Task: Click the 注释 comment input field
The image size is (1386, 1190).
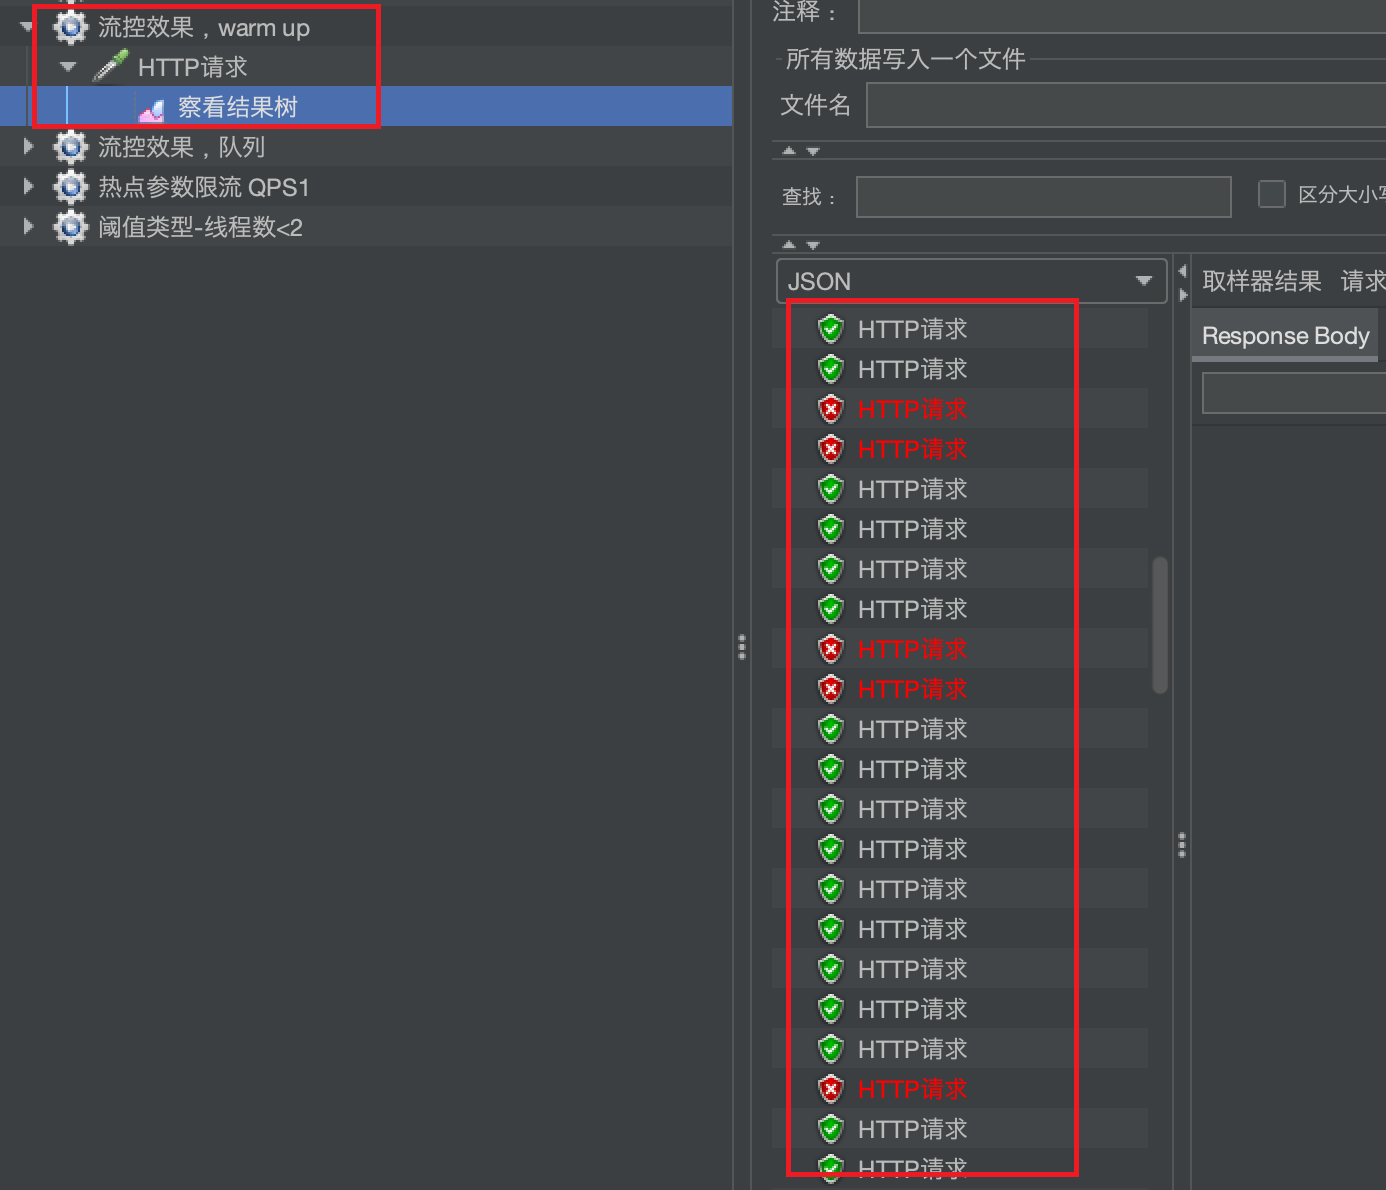Action: click(1121, 15)
